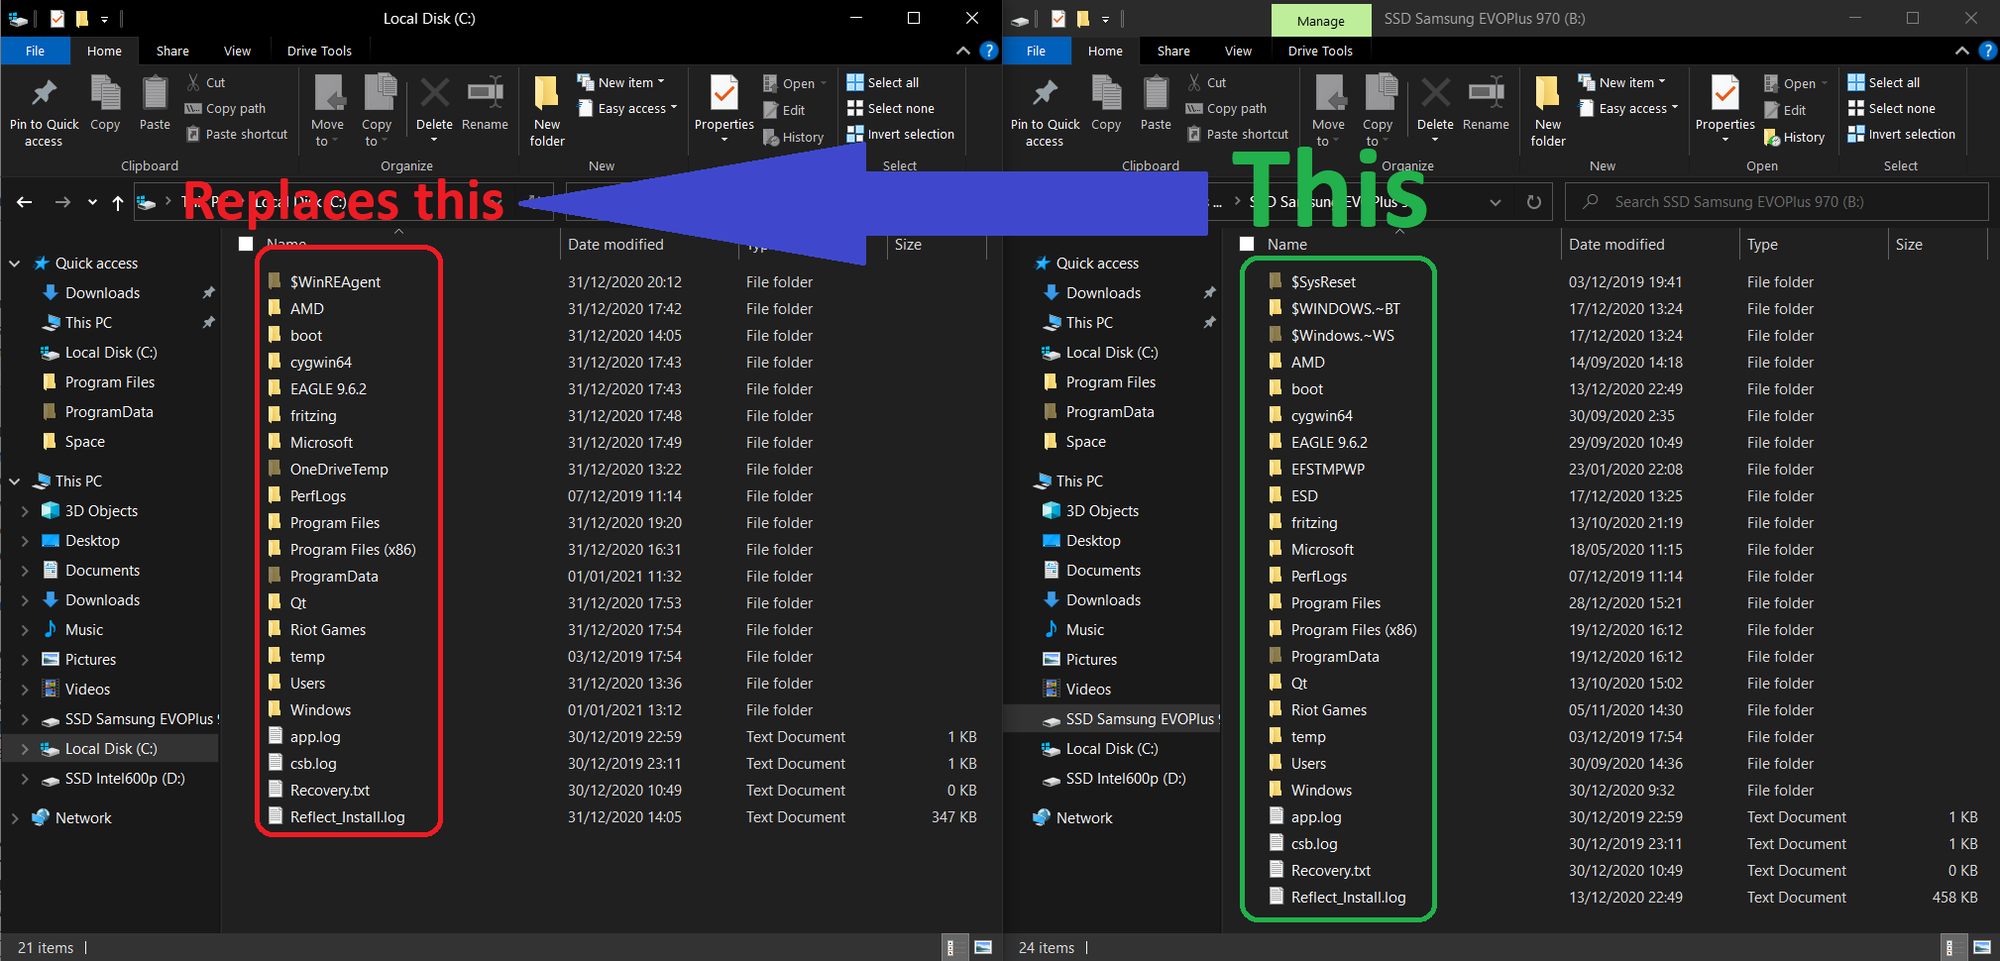Click Select all in Local Disk (C:) ribbon
The image size is (2000, 961).
(883, 82)
